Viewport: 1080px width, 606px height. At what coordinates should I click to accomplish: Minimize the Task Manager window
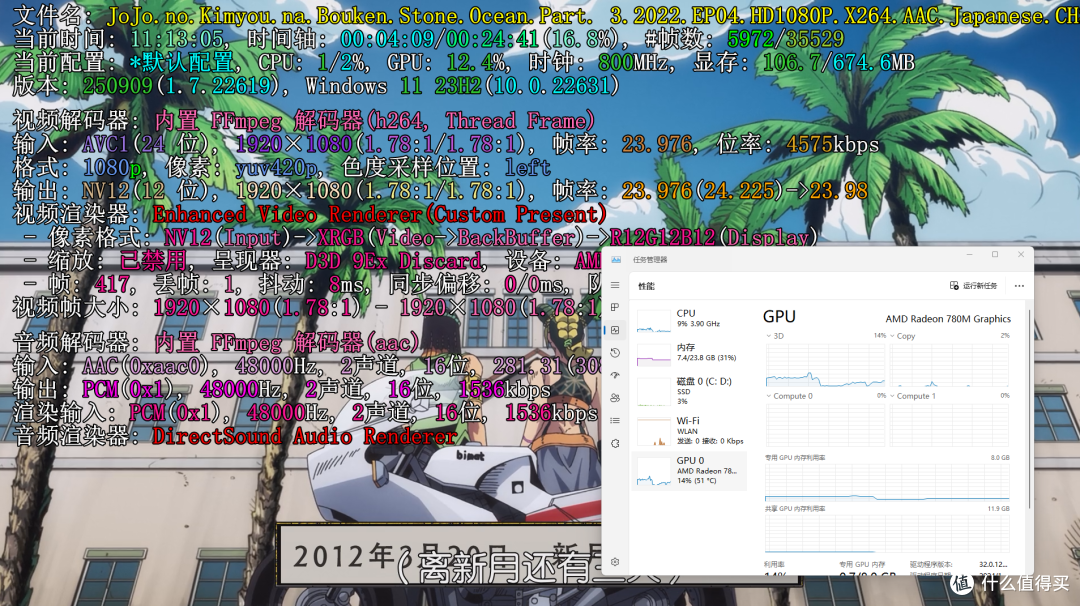969,255
